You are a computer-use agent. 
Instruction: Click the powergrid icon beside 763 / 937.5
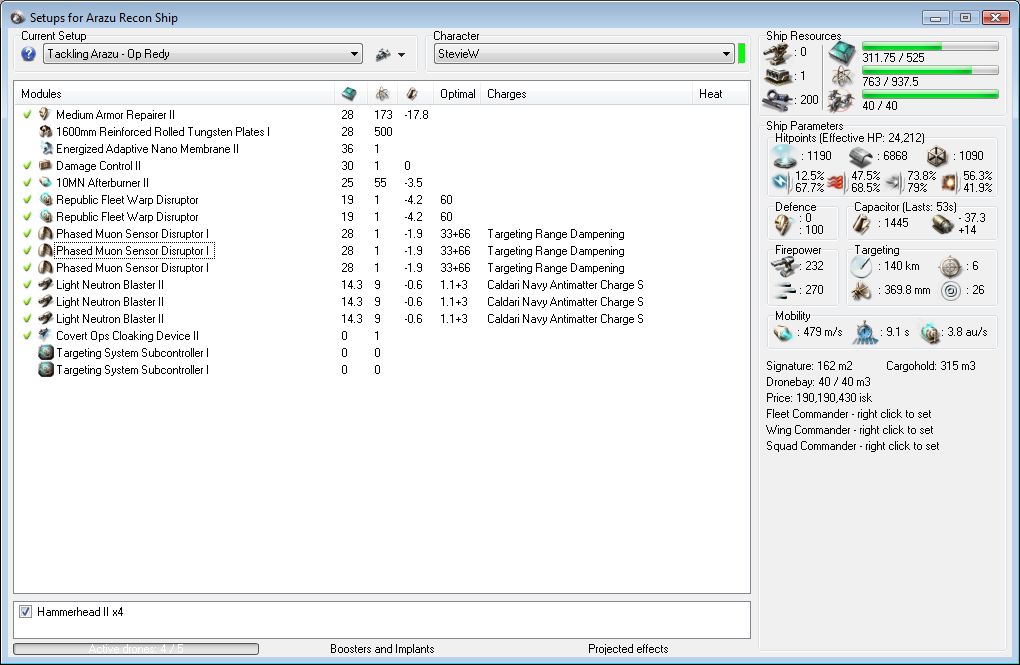click(842, 77)
